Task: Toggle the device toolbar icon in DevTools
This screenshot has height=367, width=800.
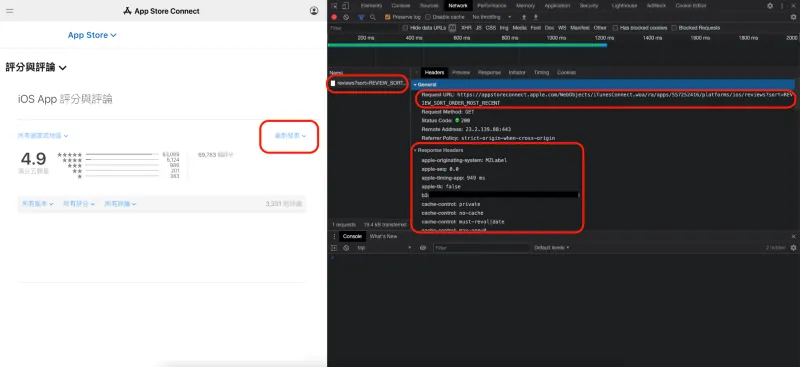Action: pos(345,6)
